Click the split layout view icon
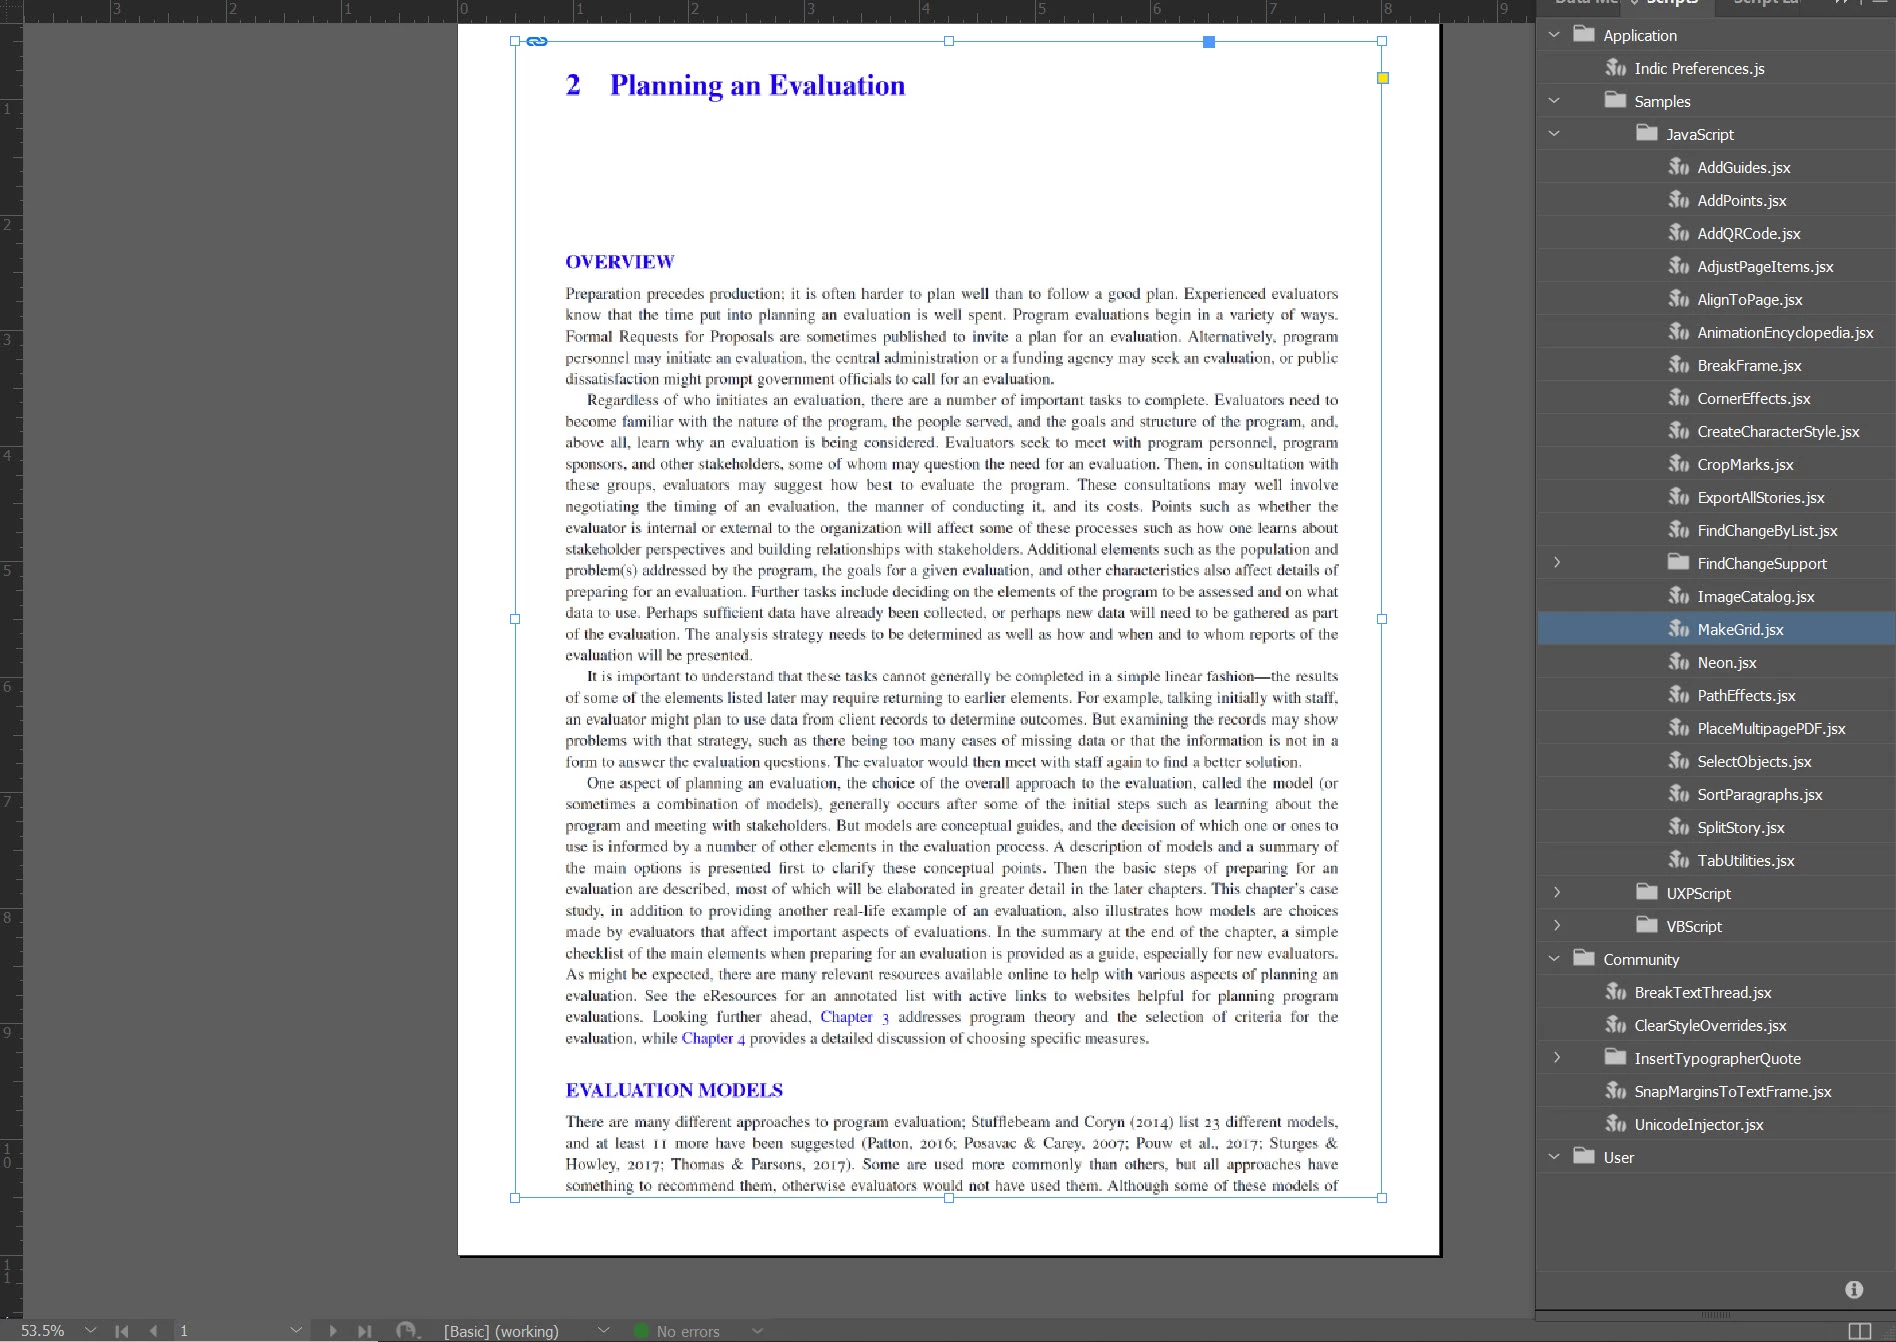This screenshot has height=1342, width=1896. click(1859, 1331)
